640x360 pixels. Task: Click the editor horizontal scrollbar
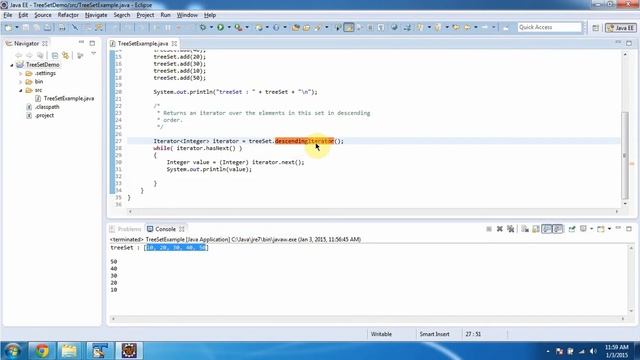[373, 211]
